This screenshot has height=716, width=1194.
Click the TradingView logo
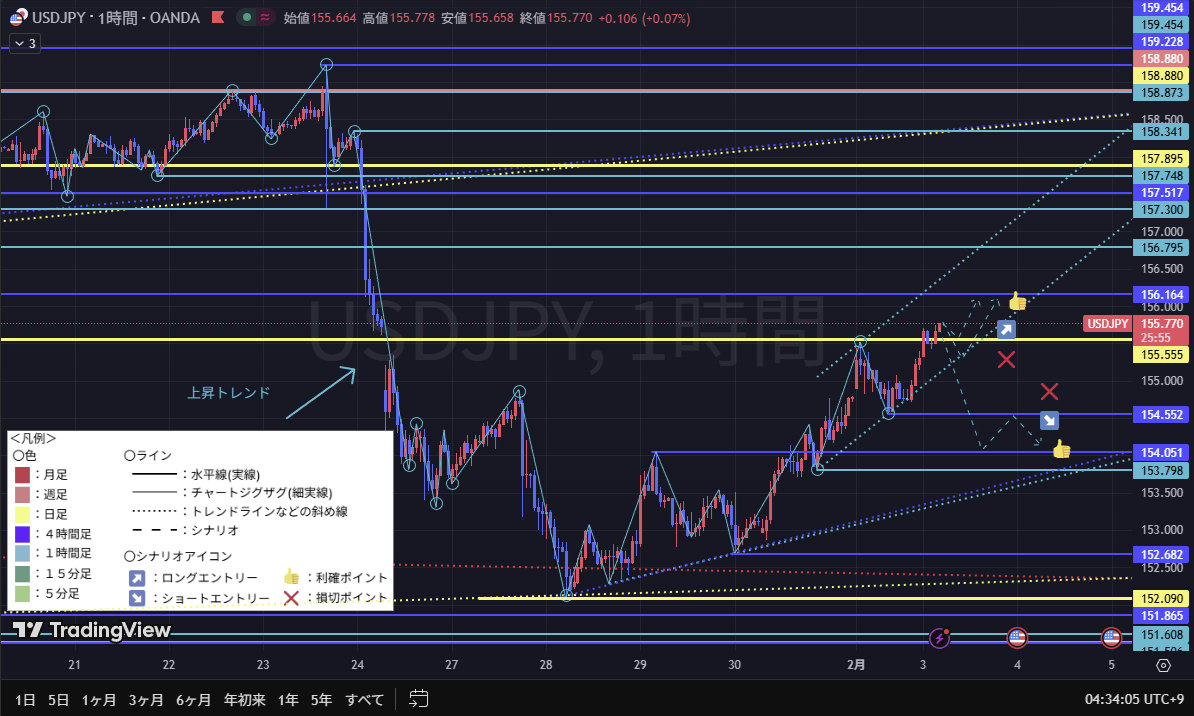(x=92, y=630)
